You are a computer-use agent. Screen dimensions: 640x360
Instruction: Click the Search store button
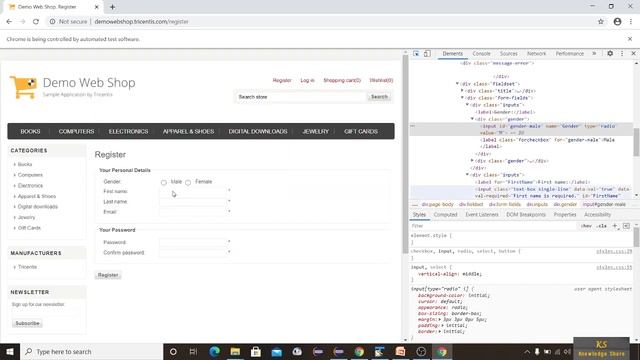click(379, 97)
